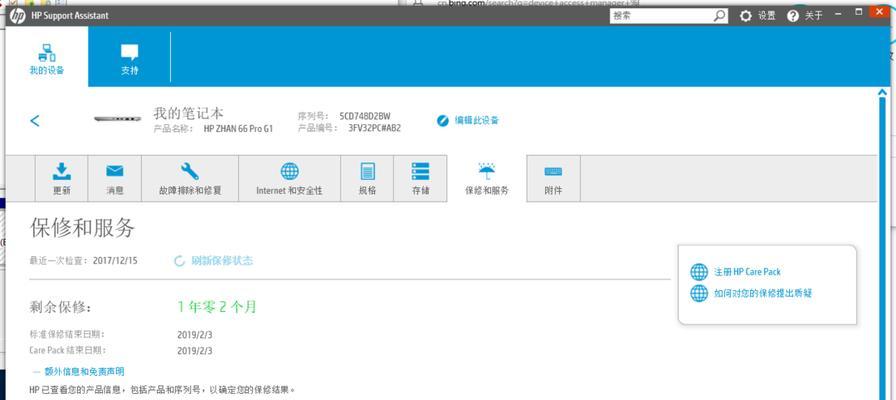Screen dimensions: 896x400
Task: Open the 消息 tab
Action: pyautogui.click(x=115, y=179)
